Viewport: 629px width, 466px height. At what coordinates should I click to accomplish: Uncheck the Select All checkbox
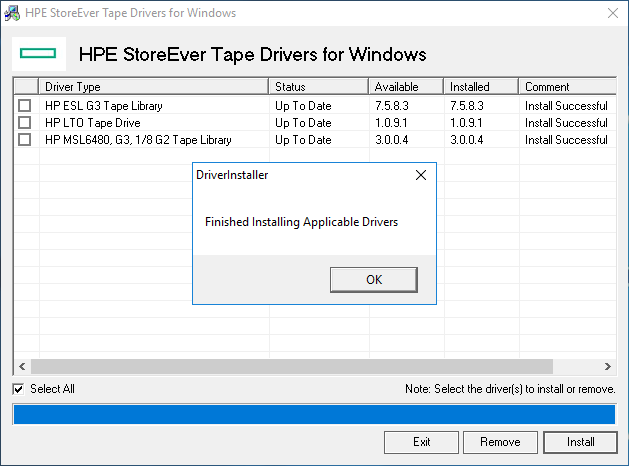click(18, 389)
